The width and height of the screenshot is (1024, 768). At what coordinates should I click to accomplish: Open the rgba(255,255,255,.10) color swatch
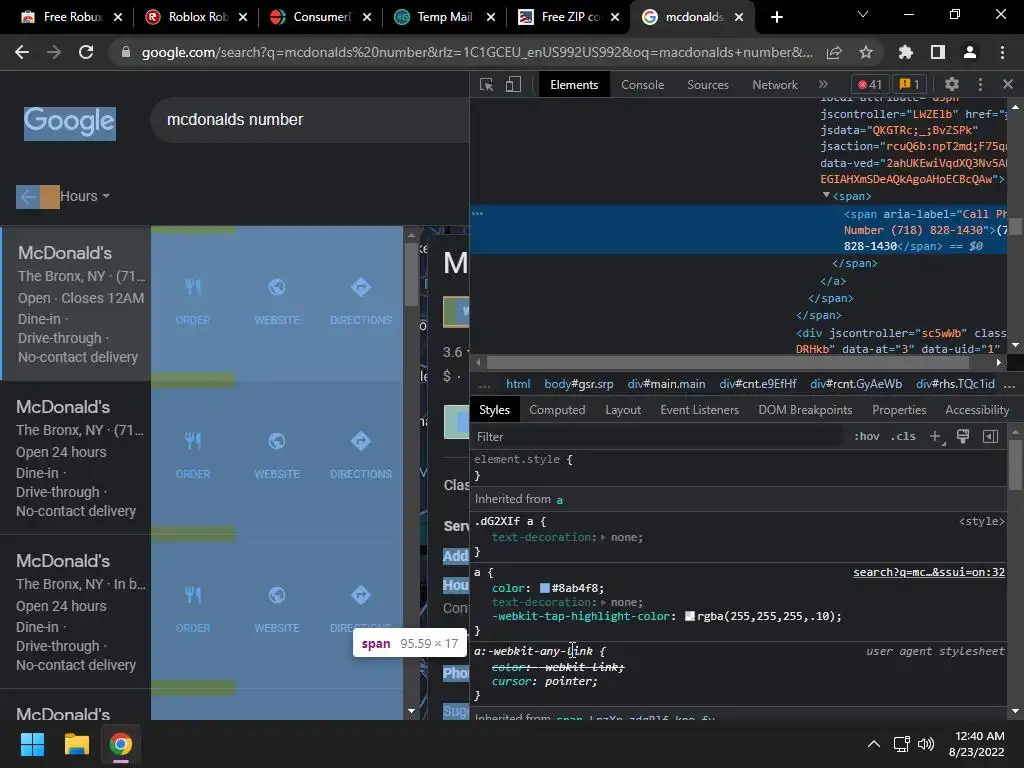[690, 616]
